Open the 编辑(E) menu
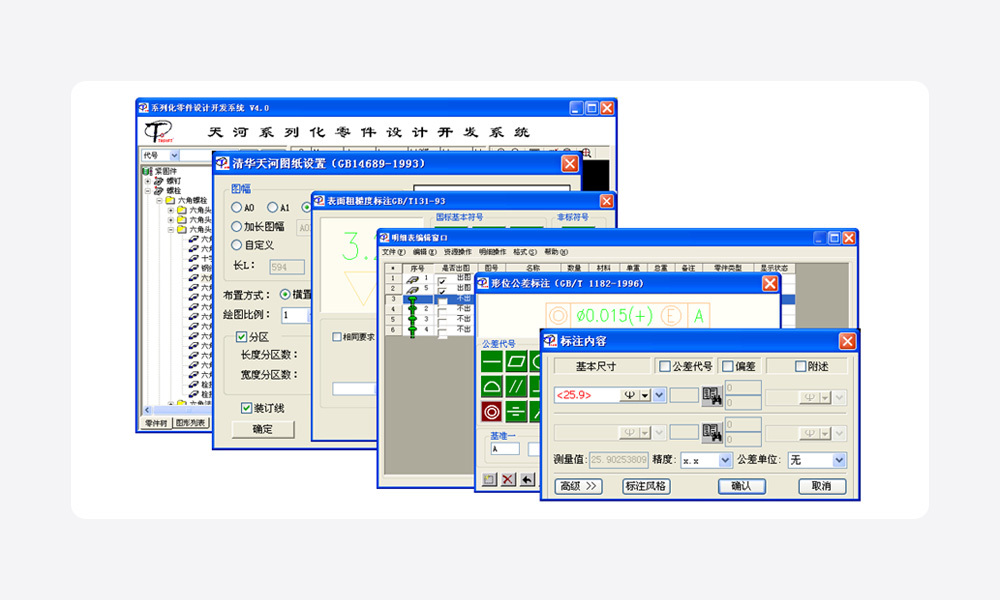 (x=424, y=252)
